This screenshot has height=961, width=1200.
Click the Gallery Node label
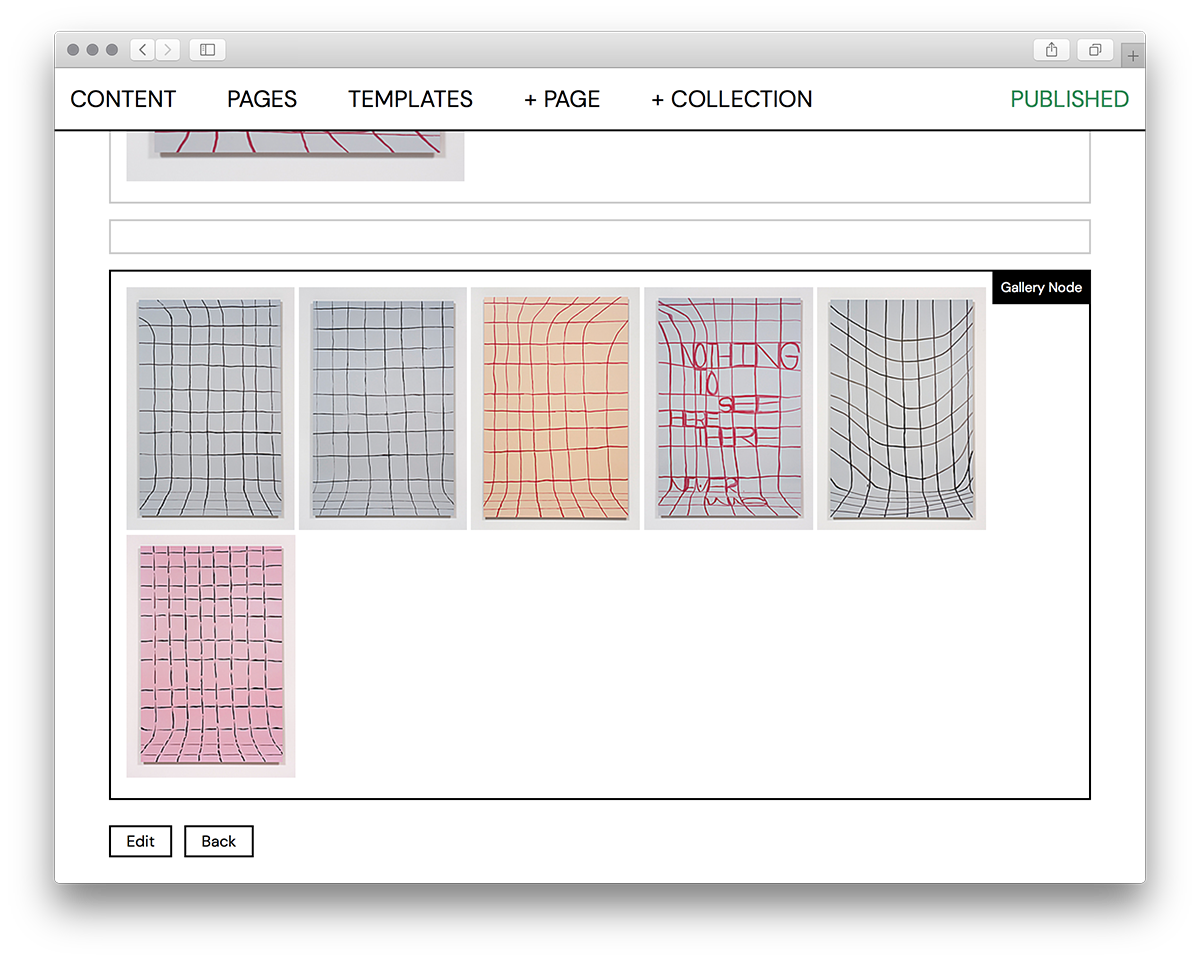1040,287
